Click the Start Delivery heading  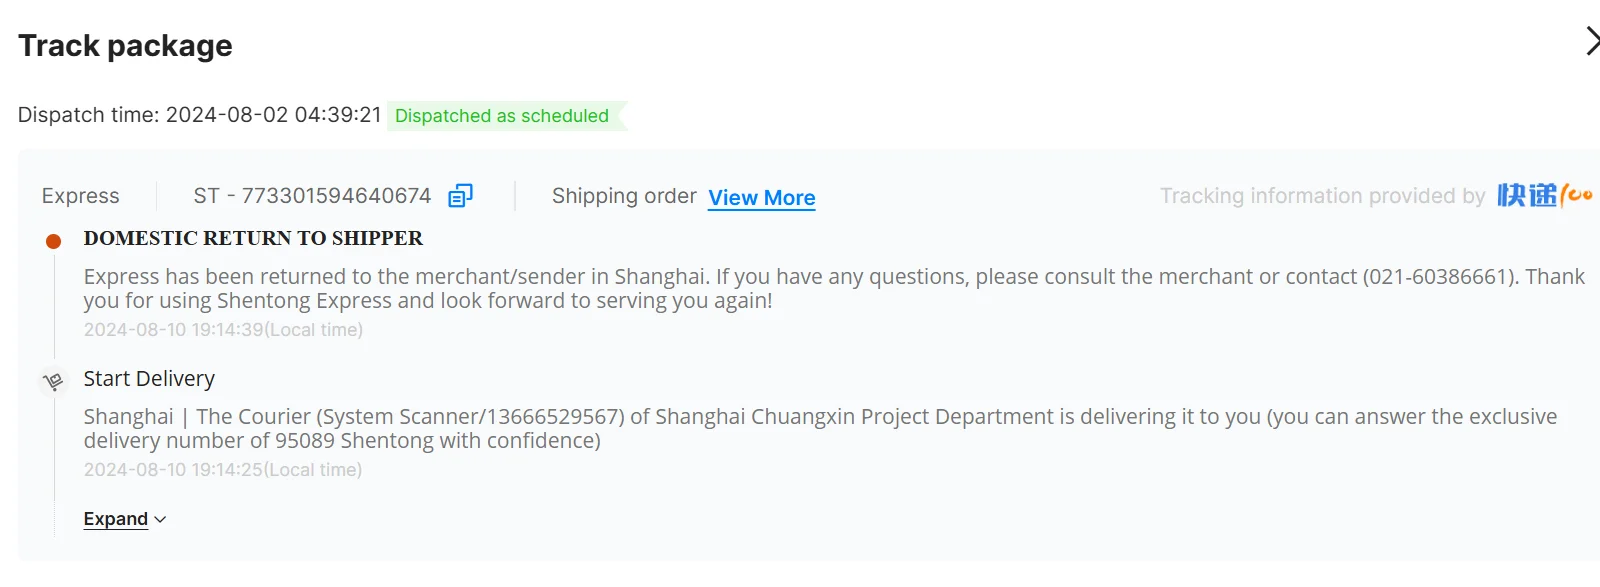(149, 379)
